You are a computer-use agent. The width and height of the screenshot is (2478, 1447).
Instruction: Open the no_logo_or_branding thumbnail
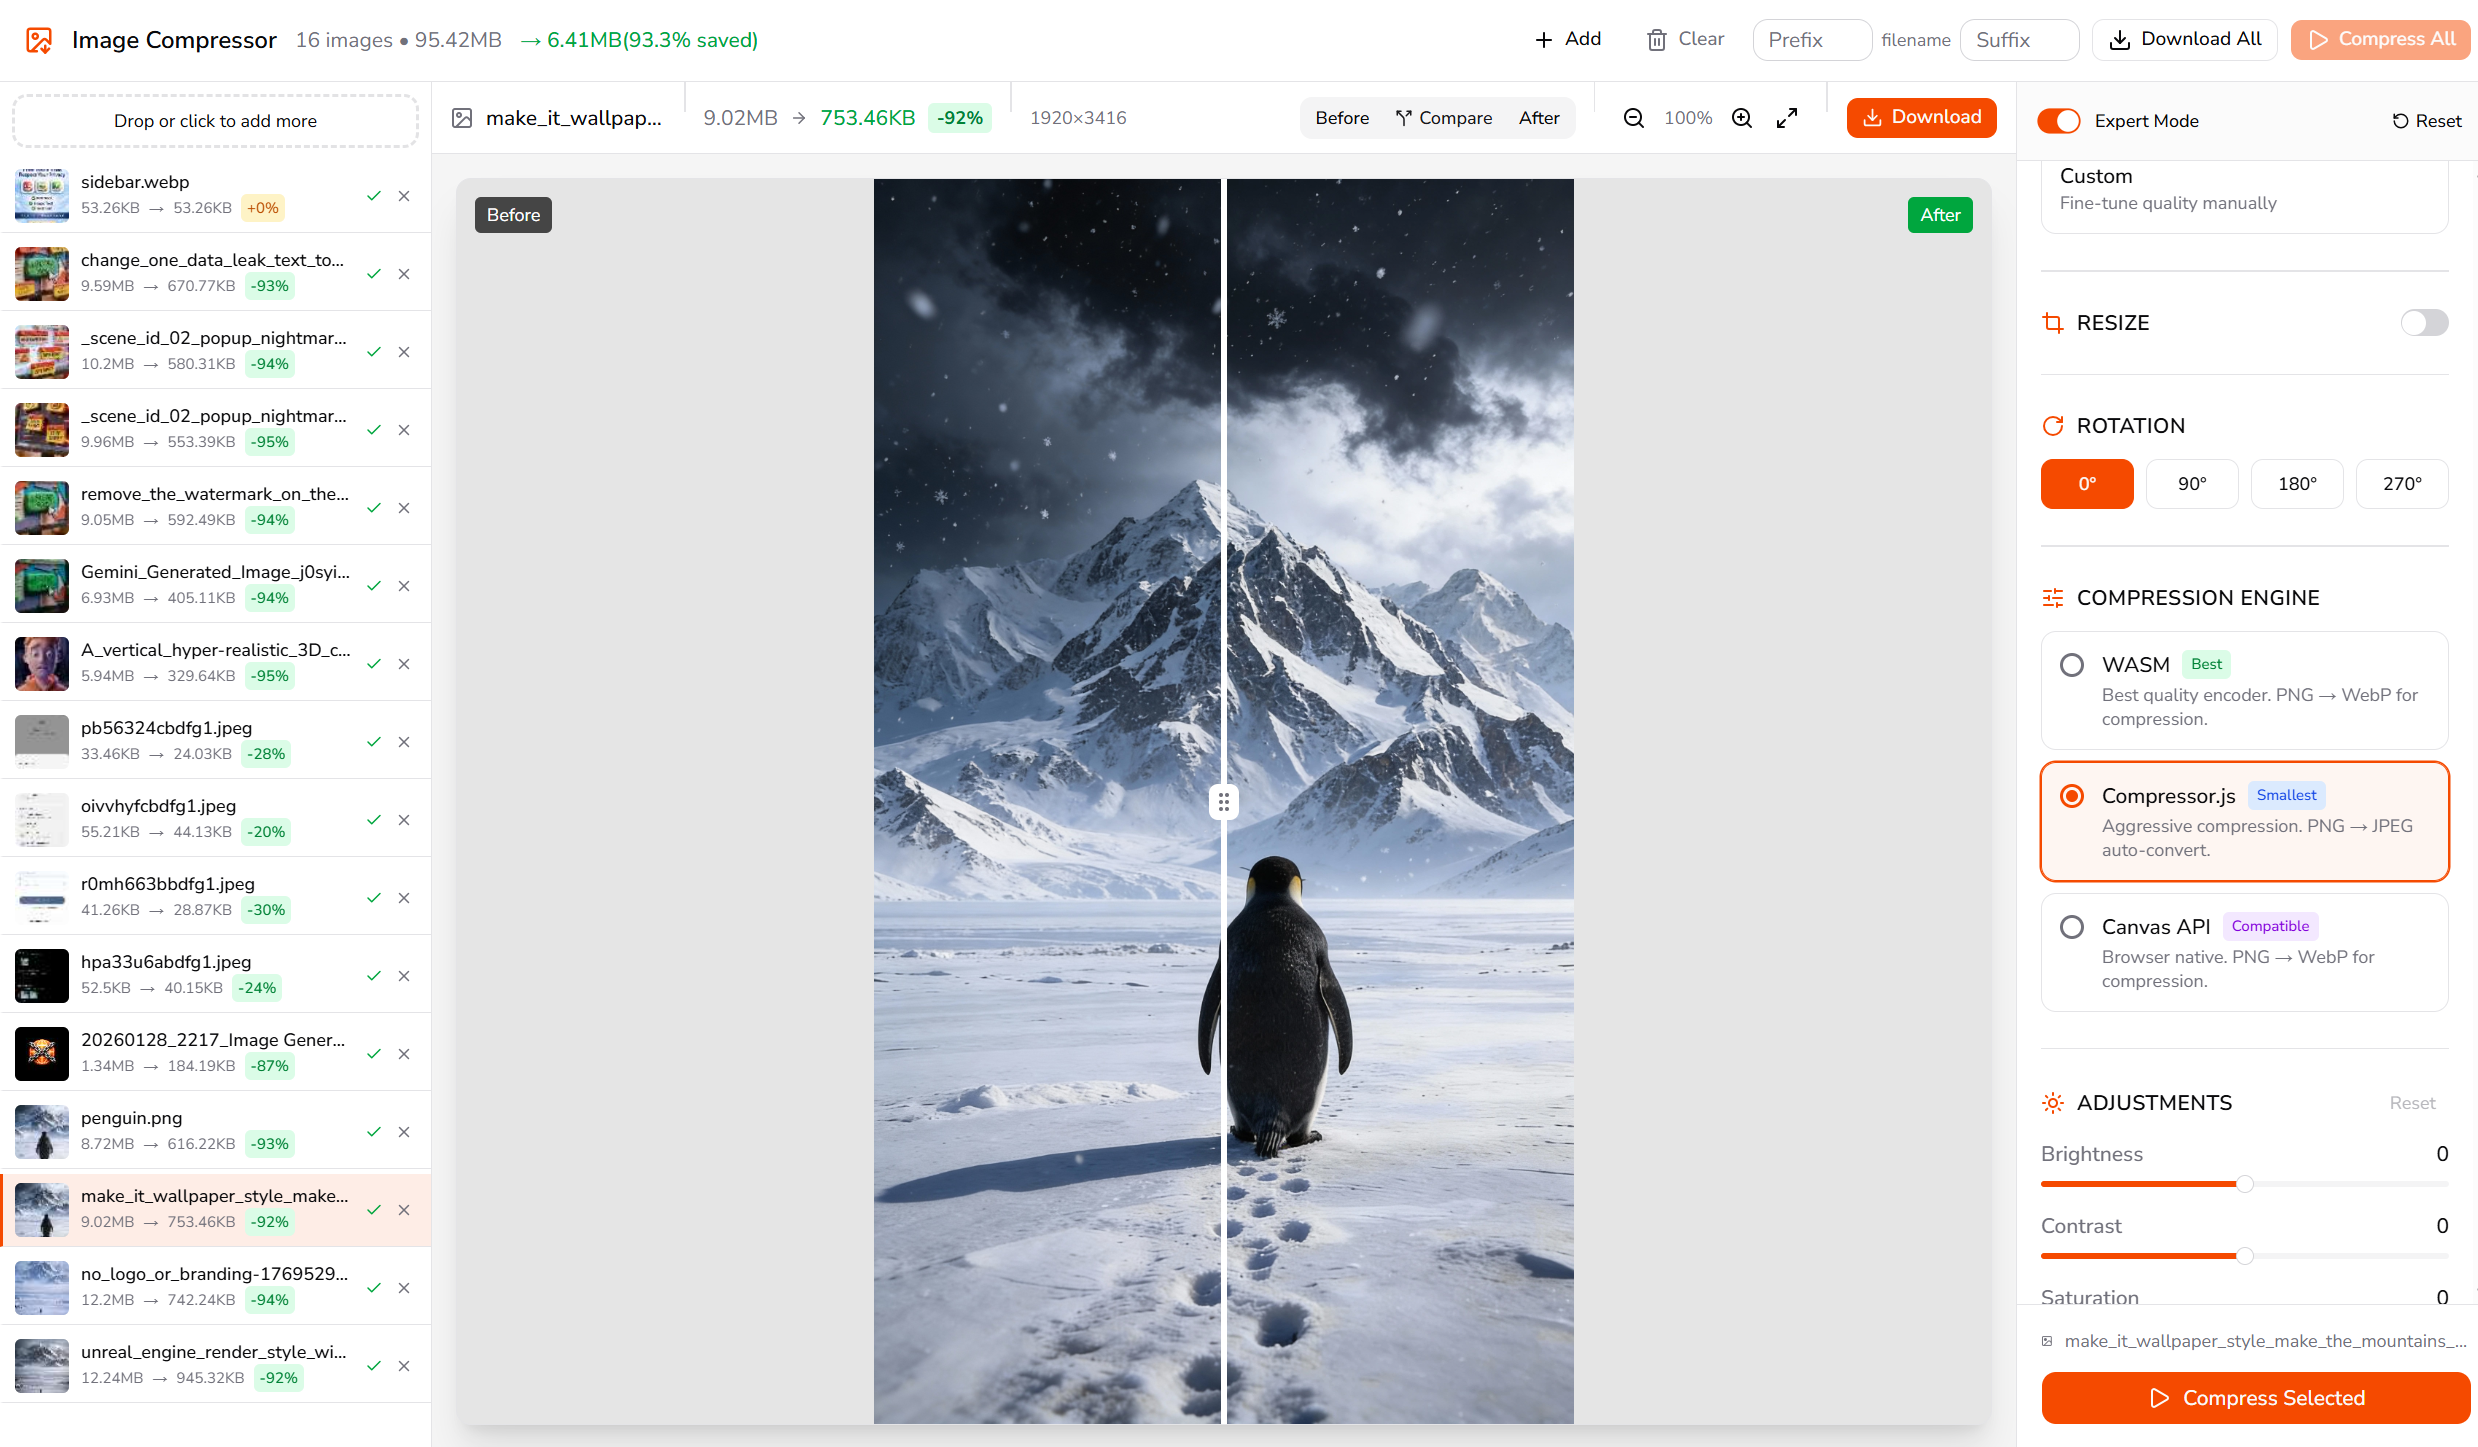pos(42,1288)
